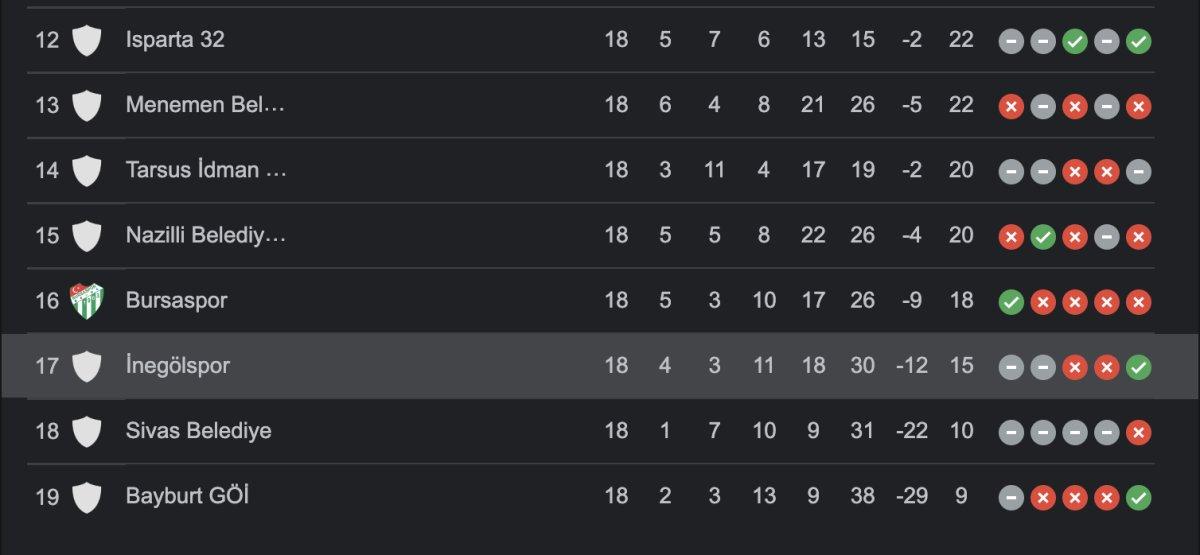This screenshot has height=555, width=1200.
Task: Click Nazilli Belediyespor's green win form icon
Action: coord(1043,236)
